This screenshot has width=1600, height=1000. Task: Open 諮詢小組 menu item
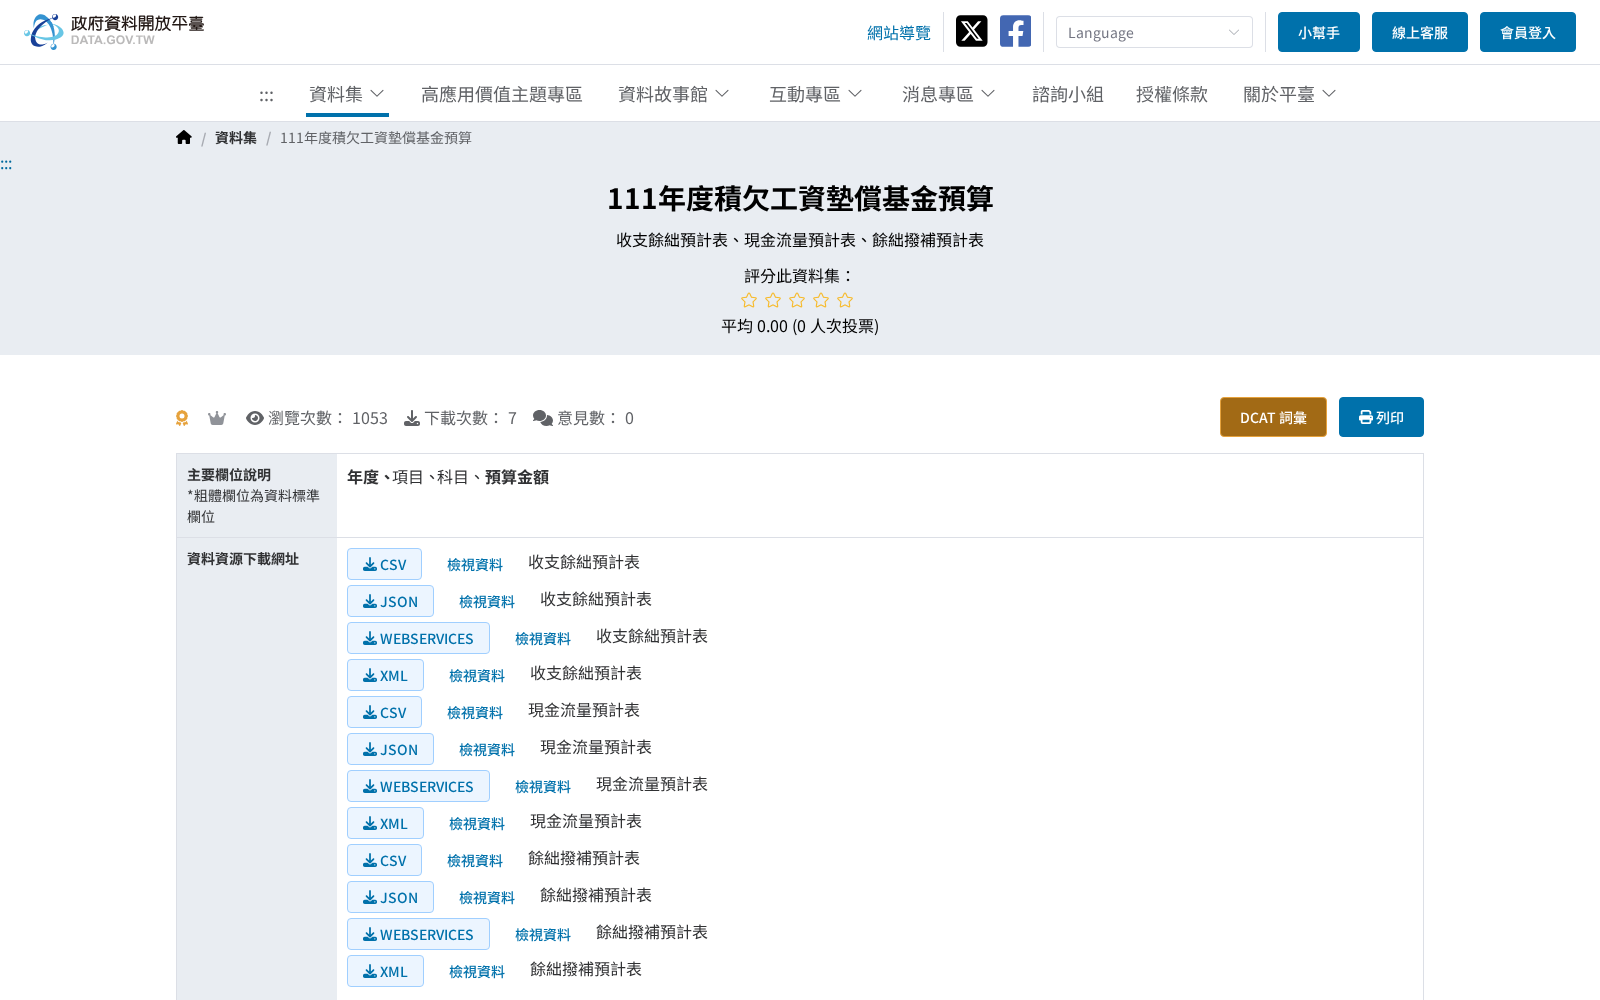1068,94
